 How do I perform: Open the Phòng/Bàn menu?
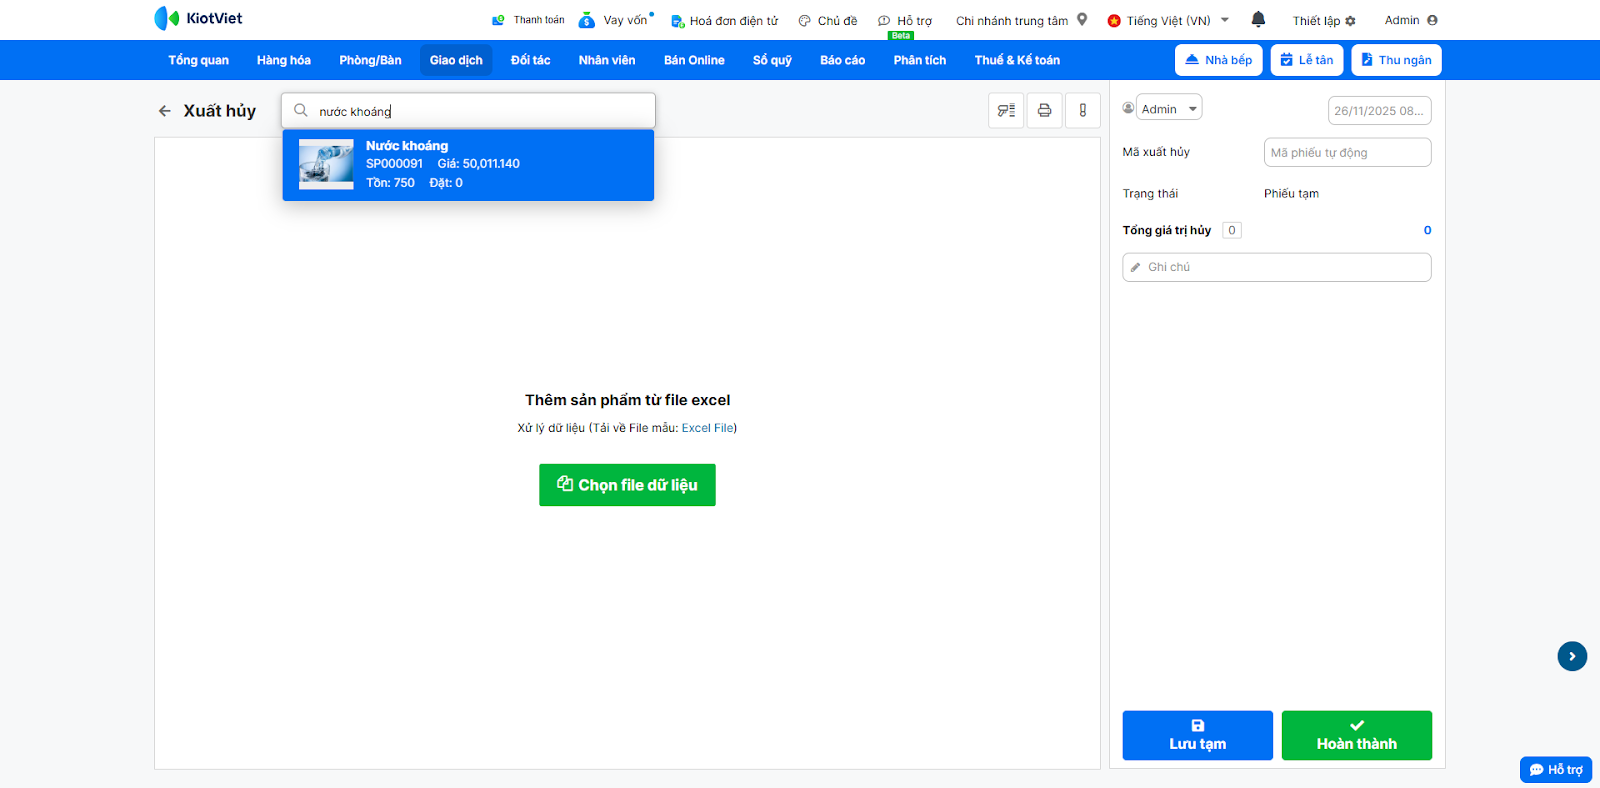[x=370, y=60]
